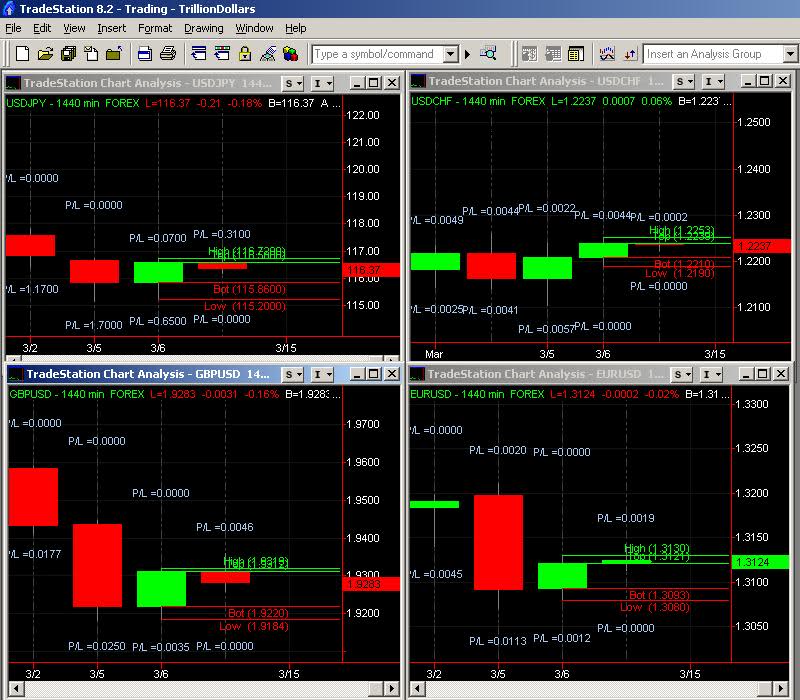This screenshot has height=700, width=800.
Task: Click the first window-arrangement icon after Print
Action: point(198,54)
